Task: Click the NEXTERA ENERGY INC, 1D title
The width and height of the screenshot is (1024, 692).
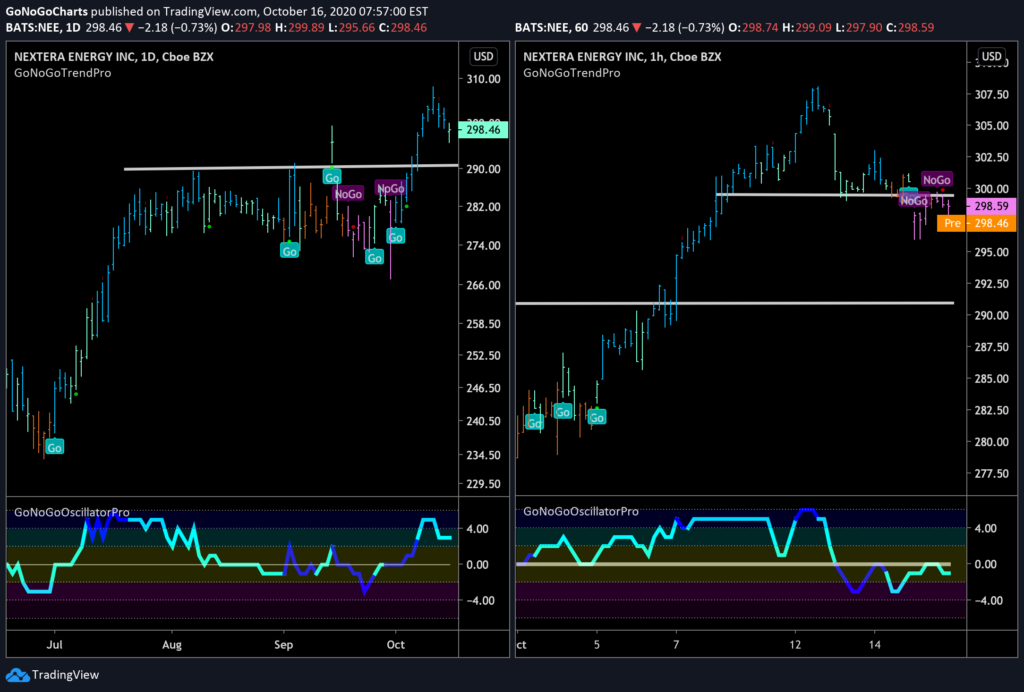Action: 114,57
